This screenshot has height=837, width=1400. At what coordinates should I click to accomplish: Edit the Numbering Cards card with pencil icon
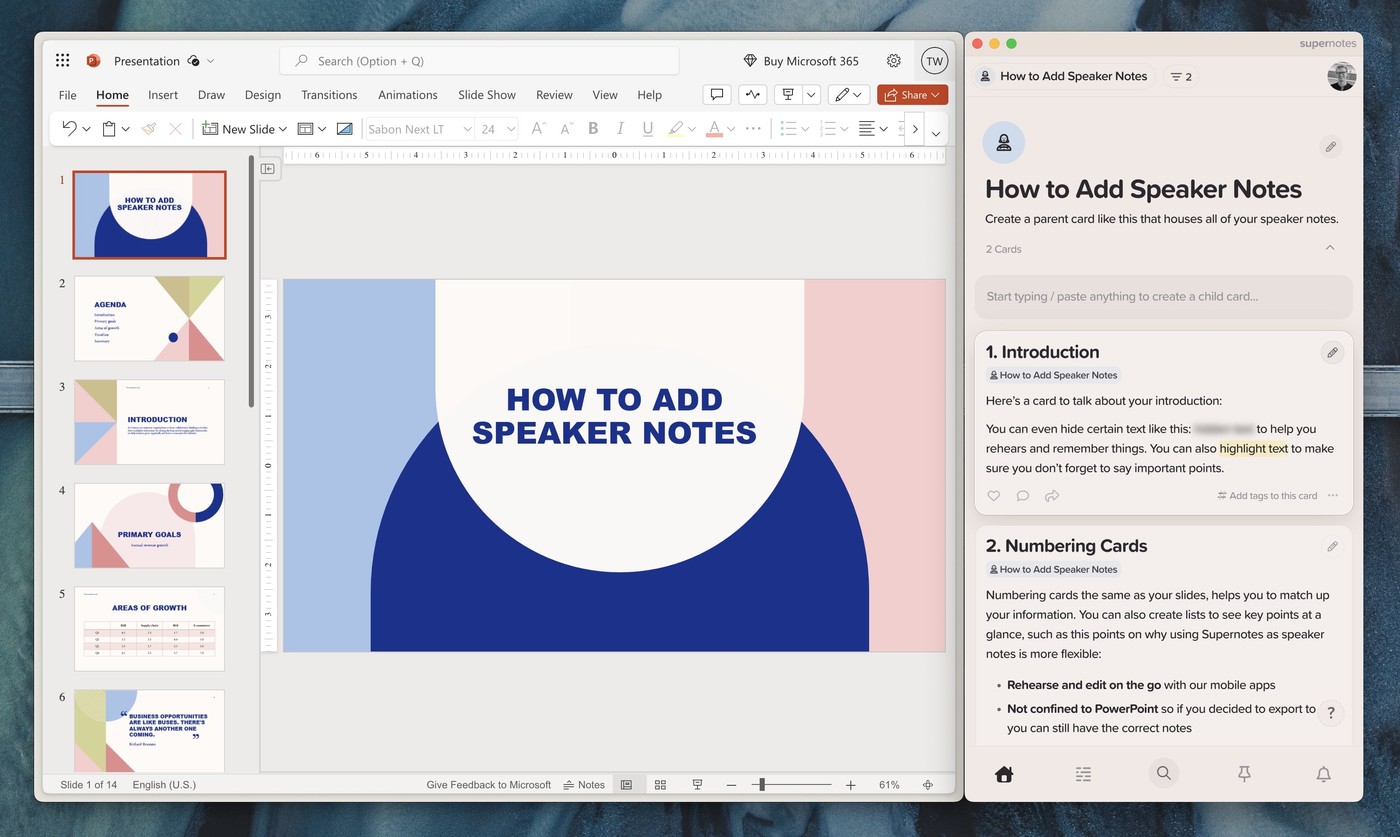tap(1332, 546)
